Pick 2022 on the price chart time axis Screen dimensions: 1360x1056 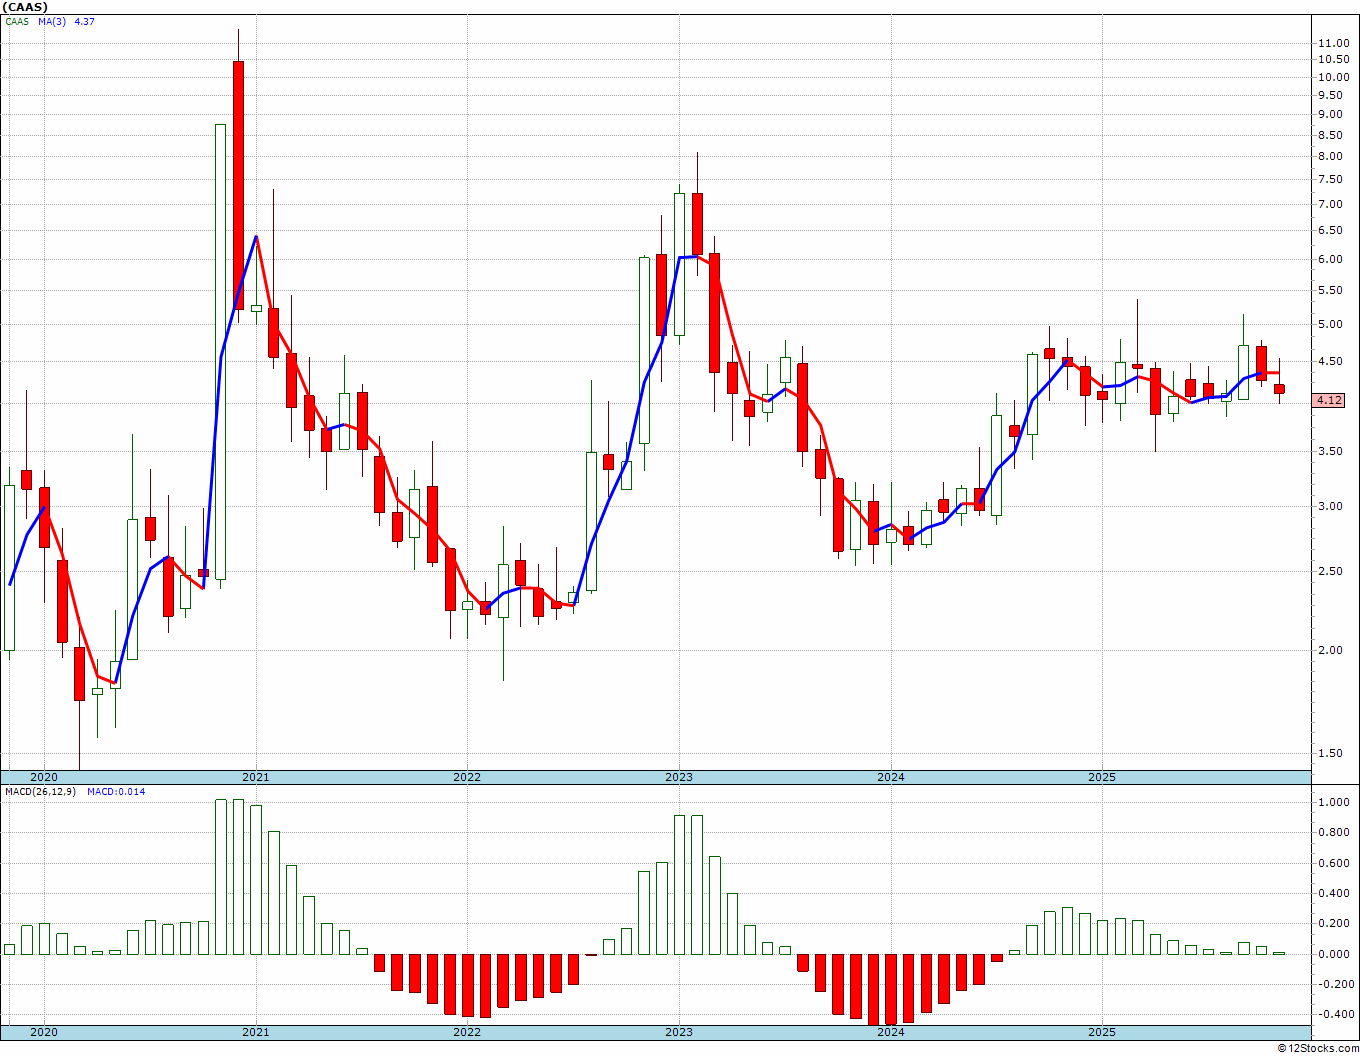(467, 777)
